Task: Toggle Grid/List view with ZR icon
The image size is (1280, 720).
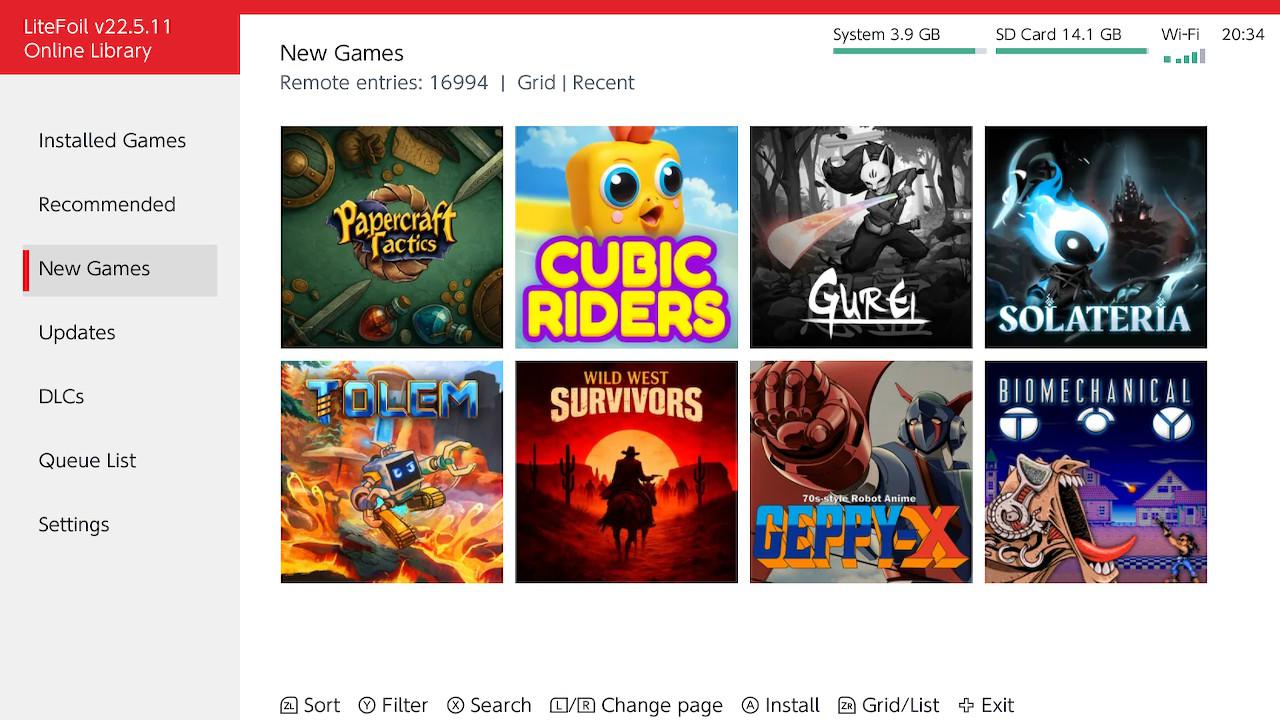Action: 847,705
